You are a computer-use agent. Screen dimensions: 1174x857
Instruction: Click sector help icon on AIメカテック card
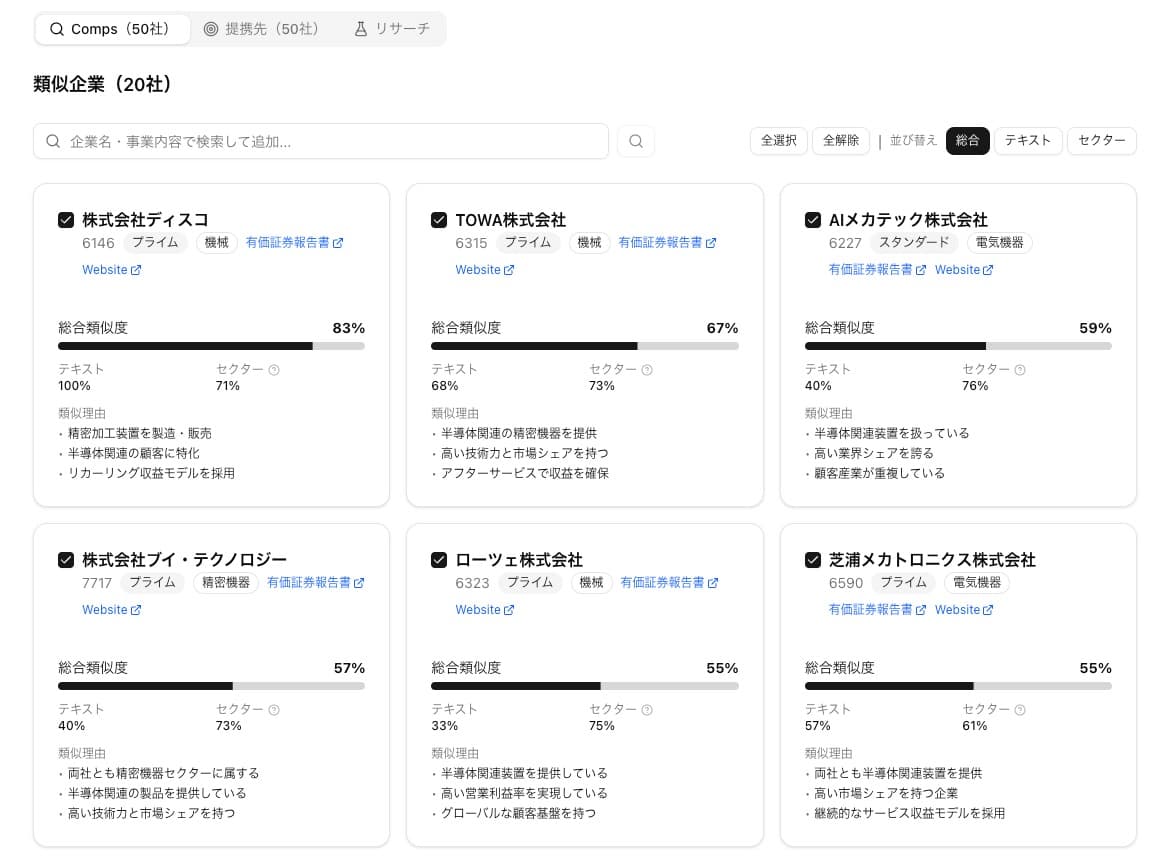point(1020,370)
